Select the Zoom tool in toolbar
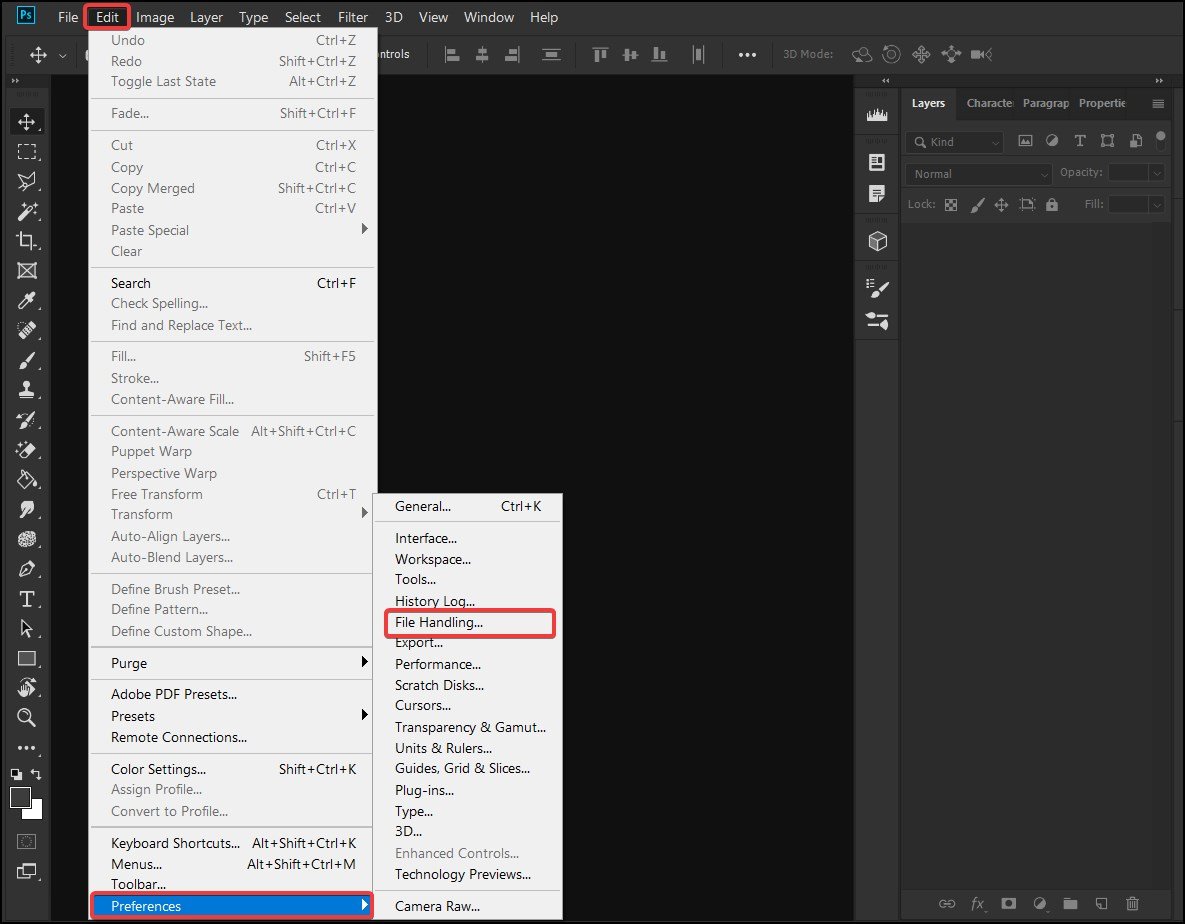This screenshot has width=1185, height=924. [27, 717]
